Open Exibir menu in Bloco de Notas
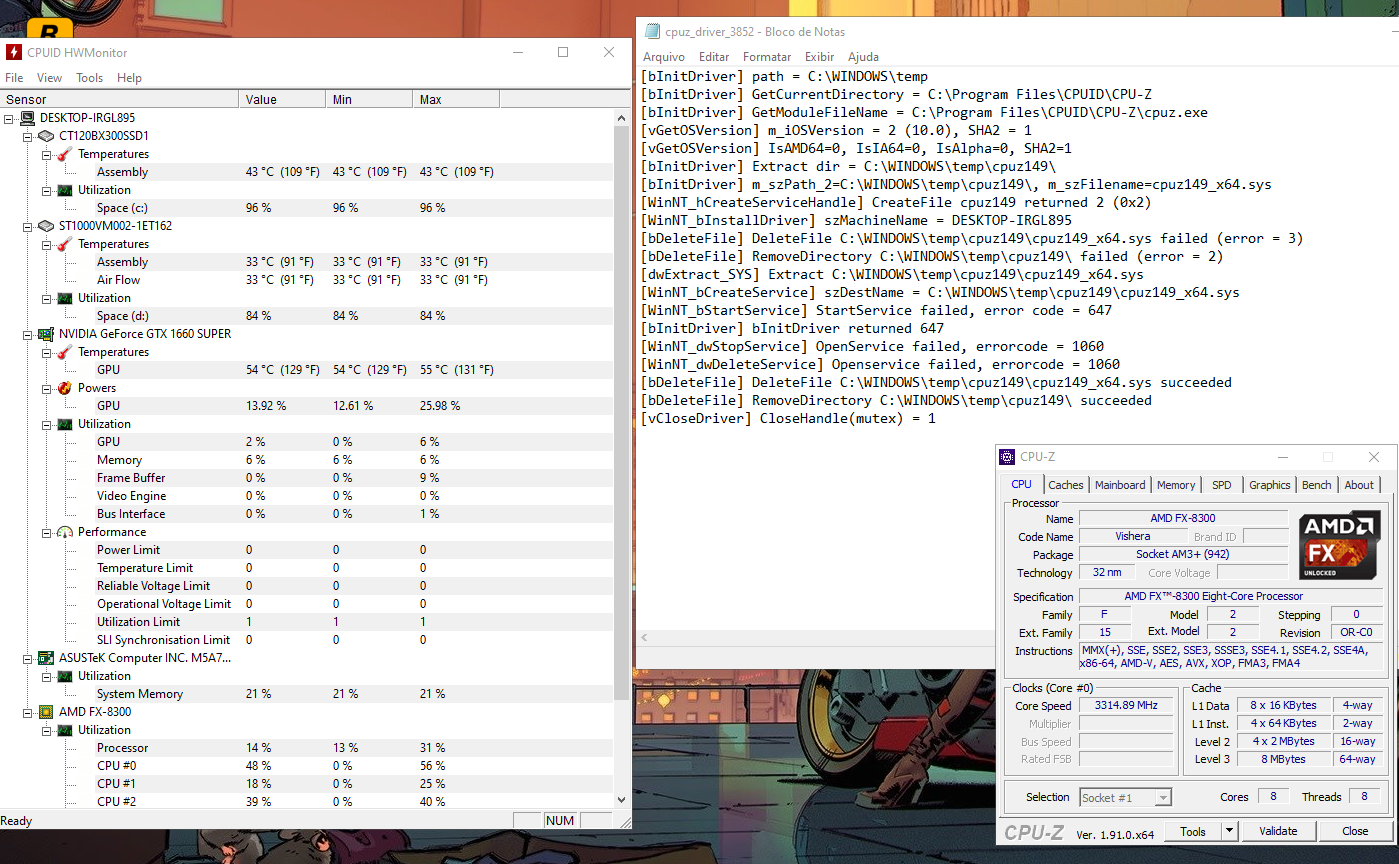 point(819,57)
